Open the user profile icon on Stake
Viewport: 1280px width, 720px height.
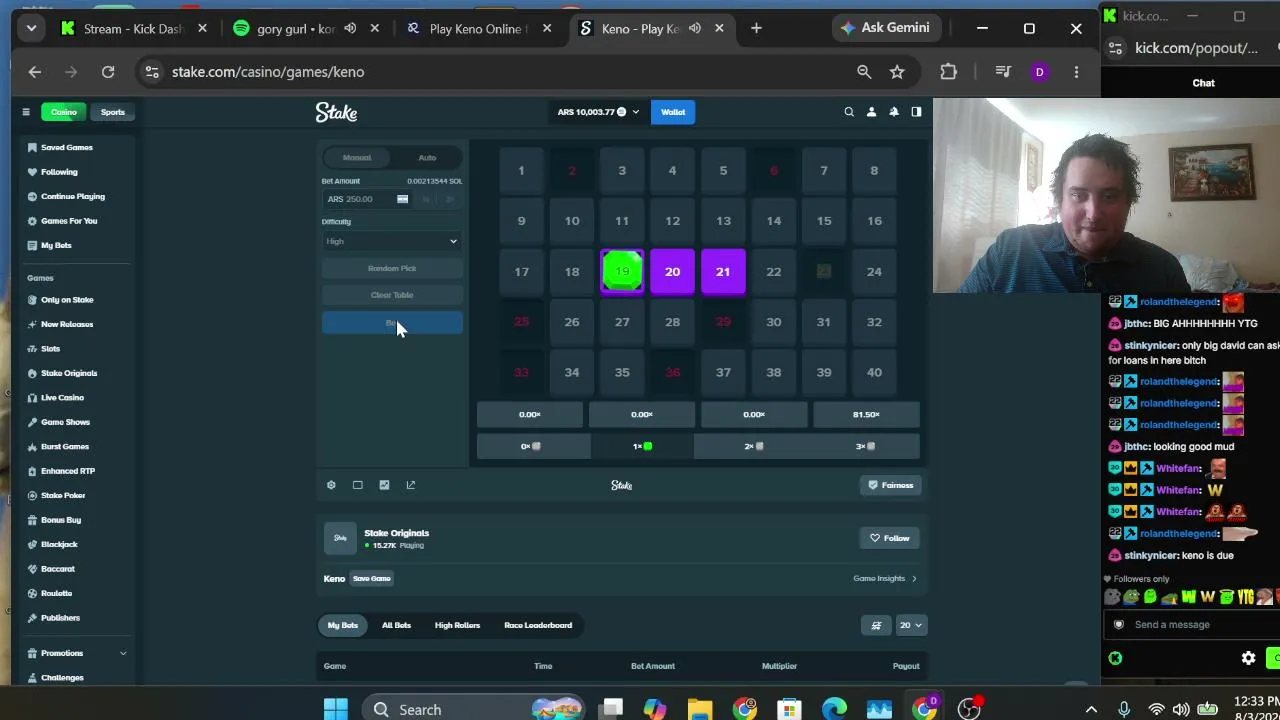[x=871, y=112]
